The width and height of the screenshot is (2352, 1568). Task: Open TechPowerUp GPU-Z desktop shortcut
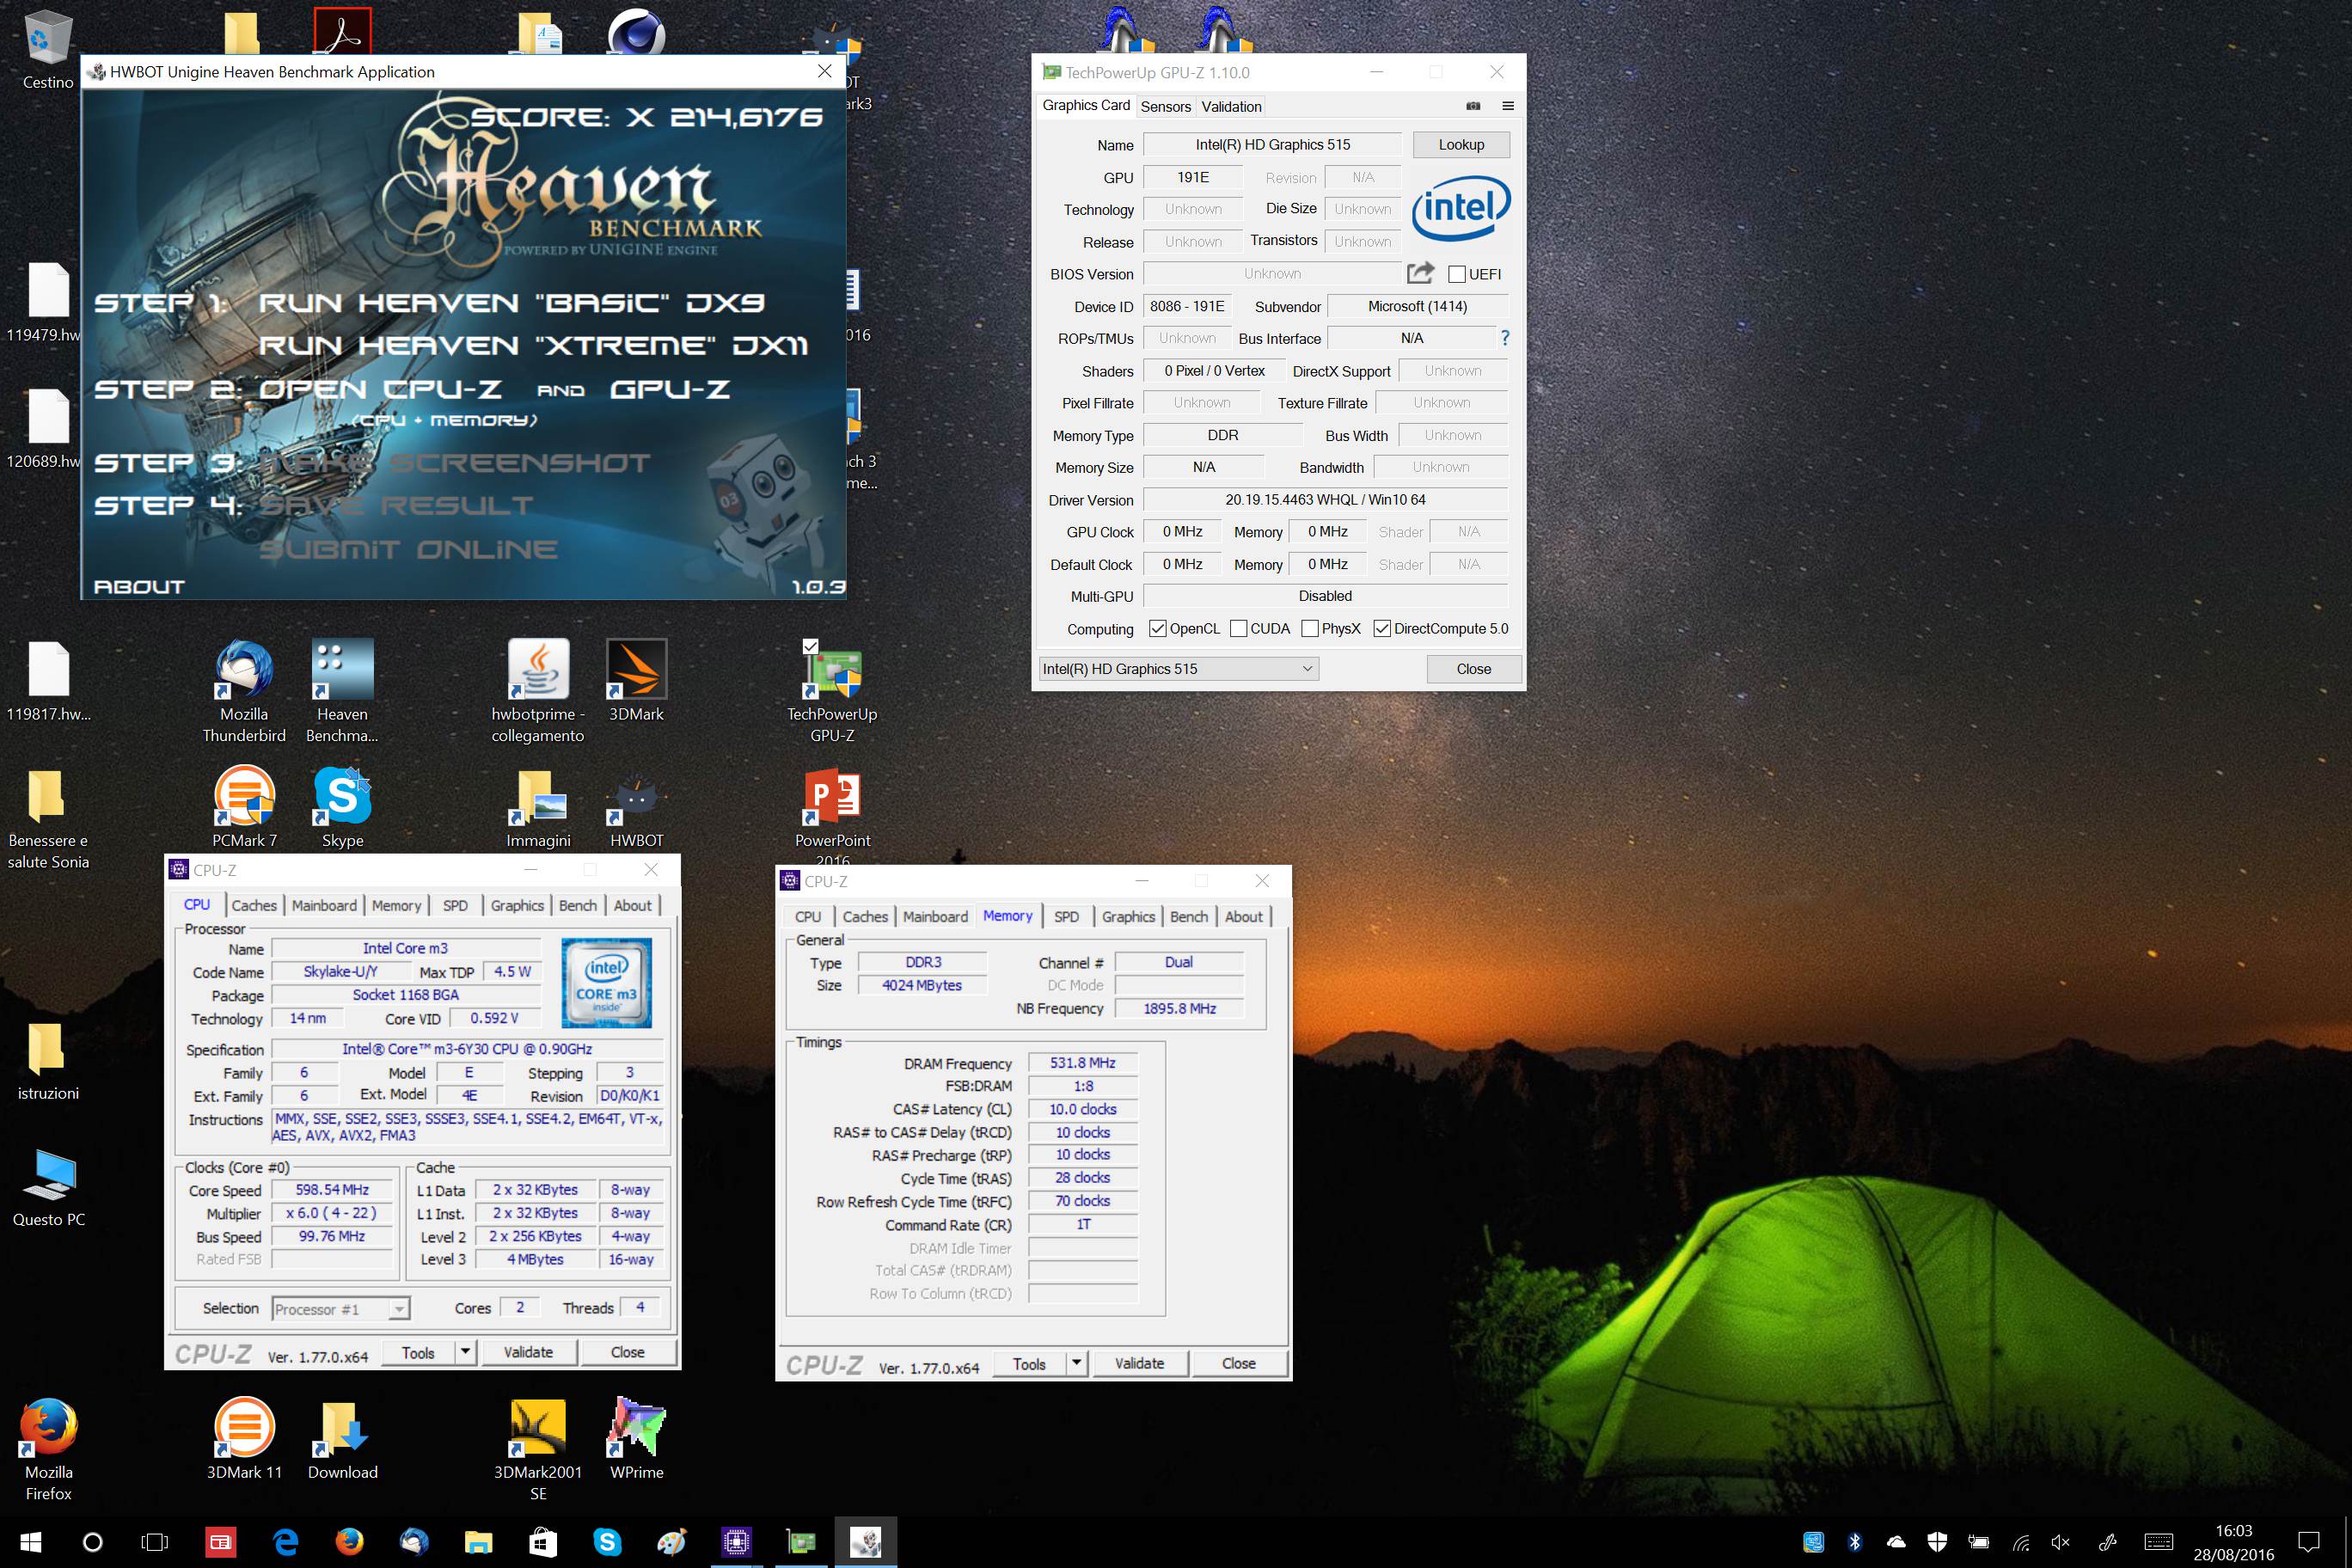coord(832,692)
